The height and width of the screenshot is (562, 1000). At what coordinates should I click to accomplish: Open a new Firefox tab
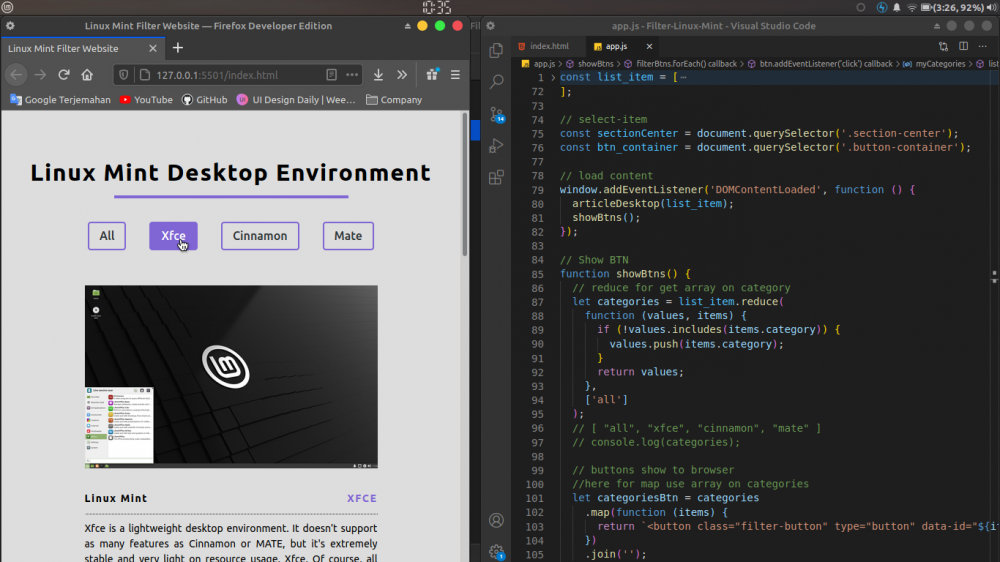coord(177,48)
